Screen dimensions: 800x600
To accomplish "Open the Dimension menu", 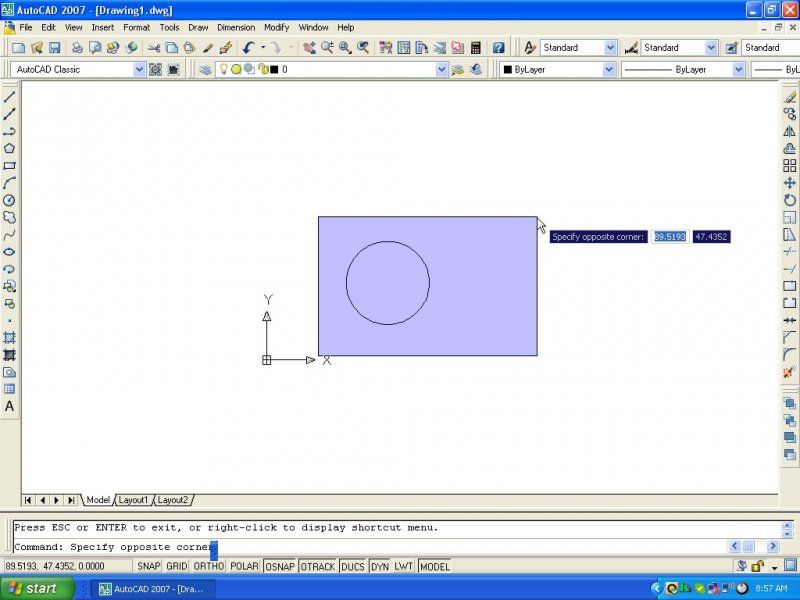I will coord(236,27).
